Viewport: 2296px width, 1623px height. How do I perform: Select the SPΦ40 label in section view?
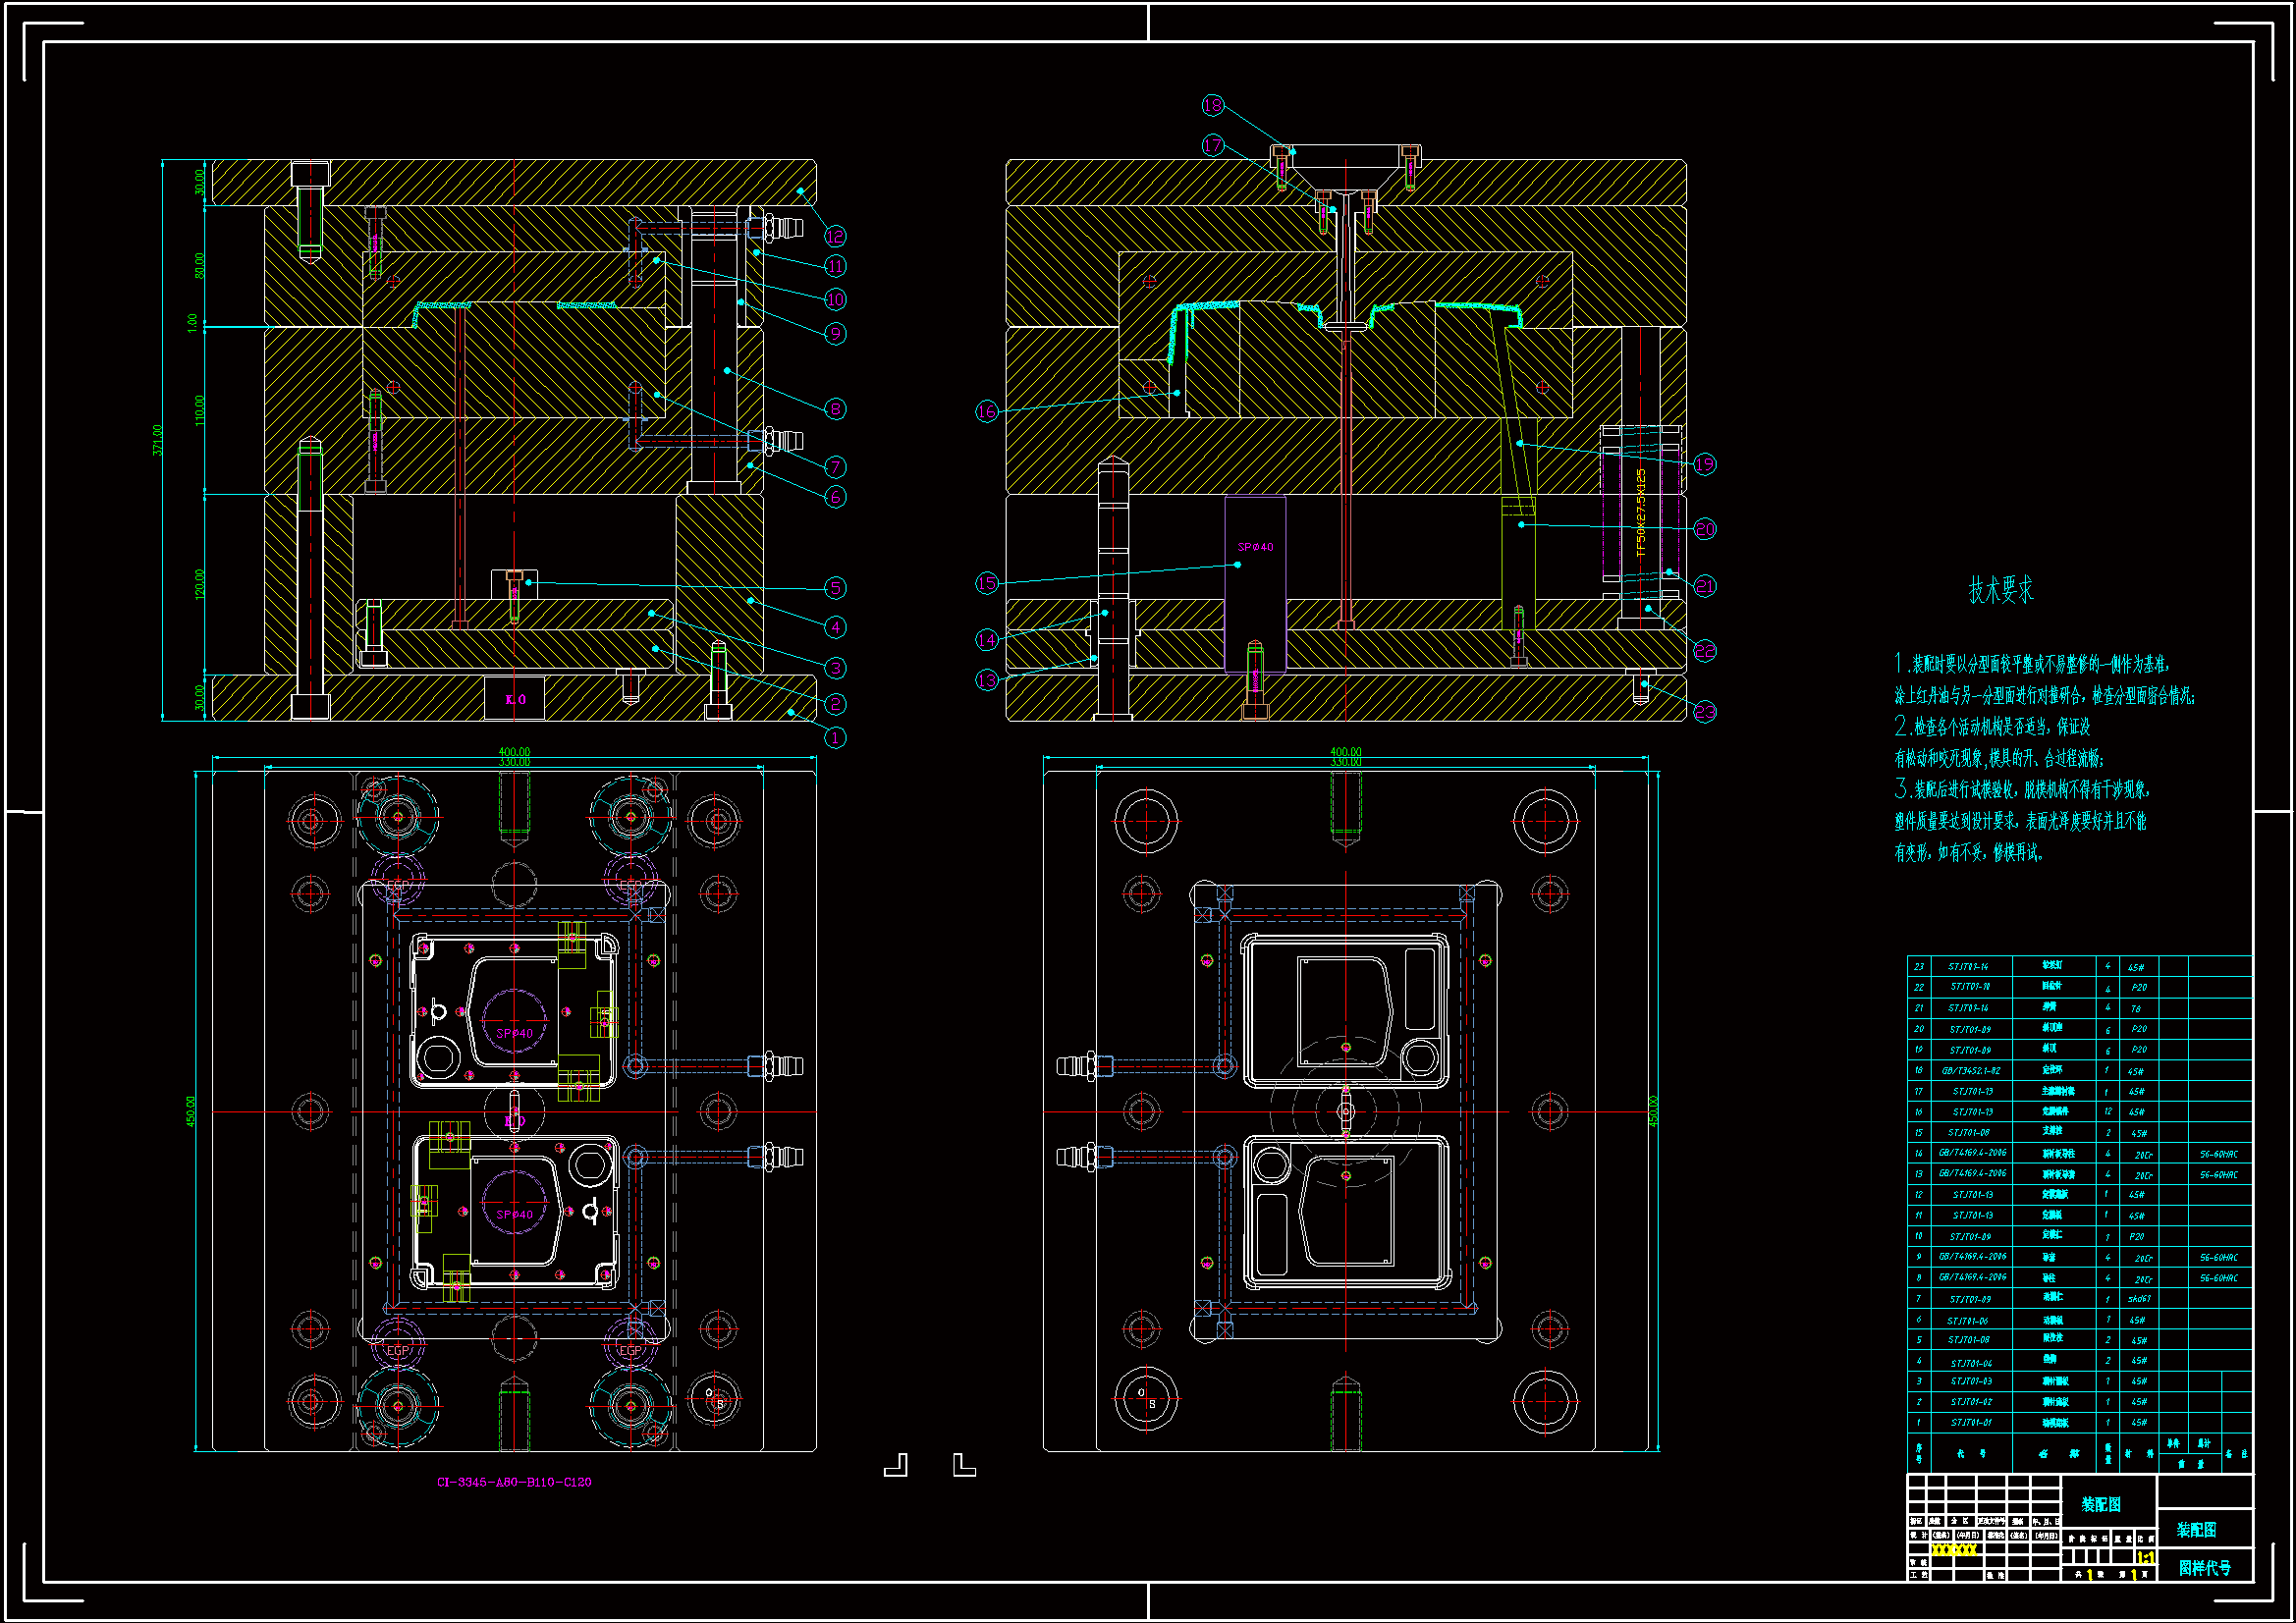(x=1255, y=547)
